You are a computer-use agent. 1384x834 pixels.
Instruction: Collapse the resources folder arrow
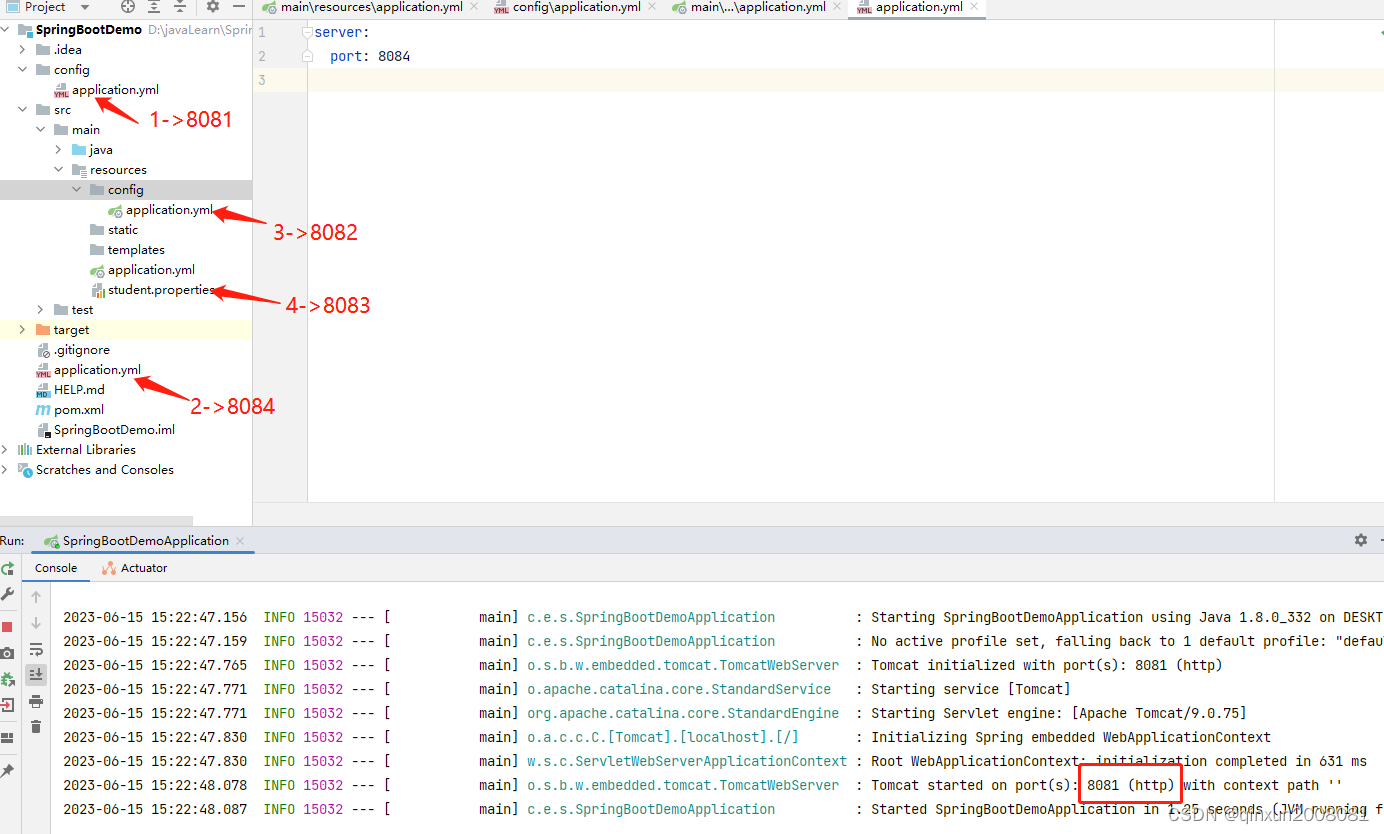pyautogui.click(x=59, y=170)
